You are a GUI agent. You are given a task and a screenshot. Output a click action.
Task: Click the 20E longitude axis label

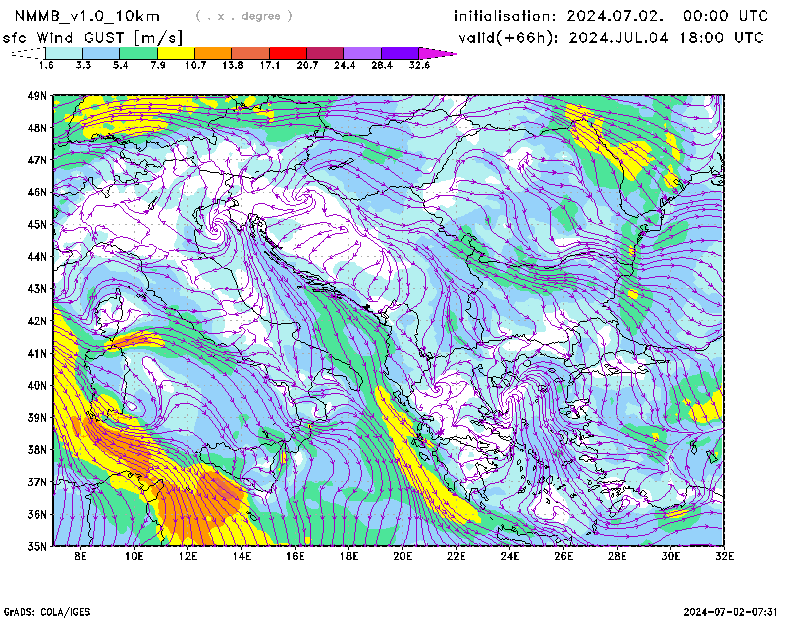[404, 556]
